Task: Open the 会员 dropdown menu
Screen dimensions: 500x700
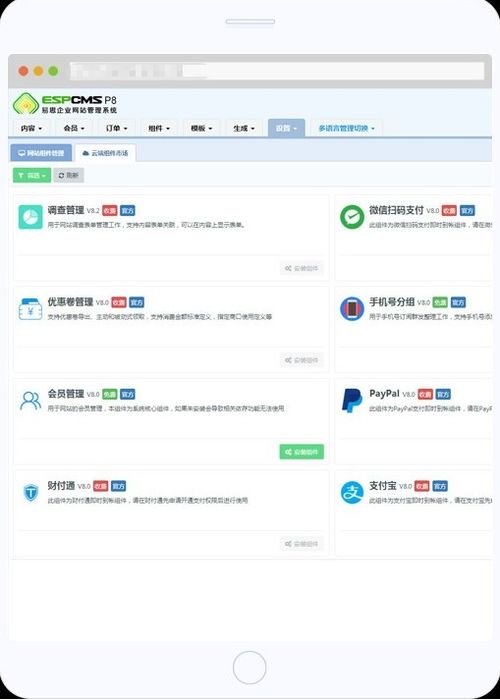Action: (74, 128)
